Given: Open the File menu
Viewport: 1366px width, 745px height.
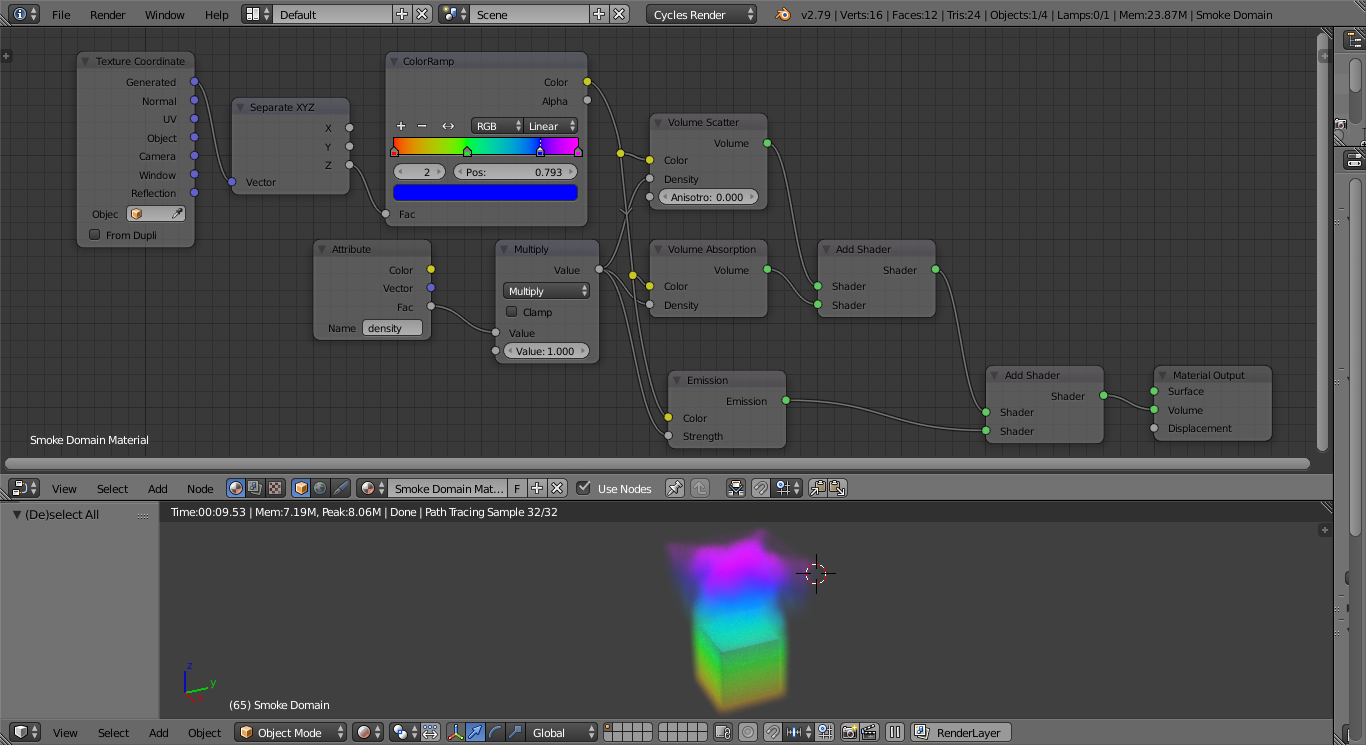Looking at the screenshot, I should click(x=61, y=15).
